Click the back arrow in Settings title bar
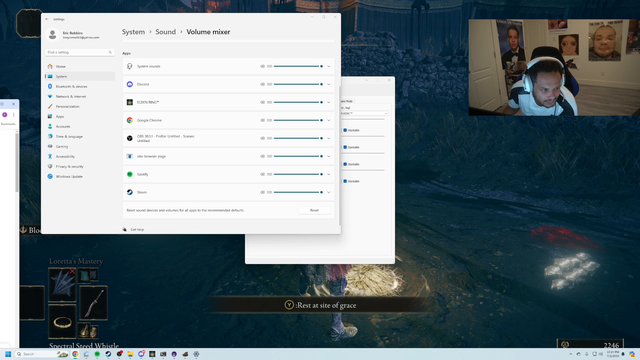Image resolution: width=640 pixels, height=360 pixels. click(47, 19)
